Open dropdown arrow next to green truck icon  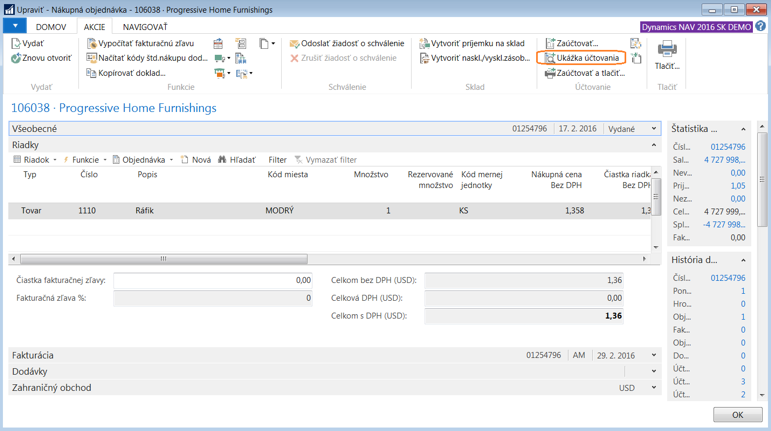pyautogui.click(x=229, y=58)
